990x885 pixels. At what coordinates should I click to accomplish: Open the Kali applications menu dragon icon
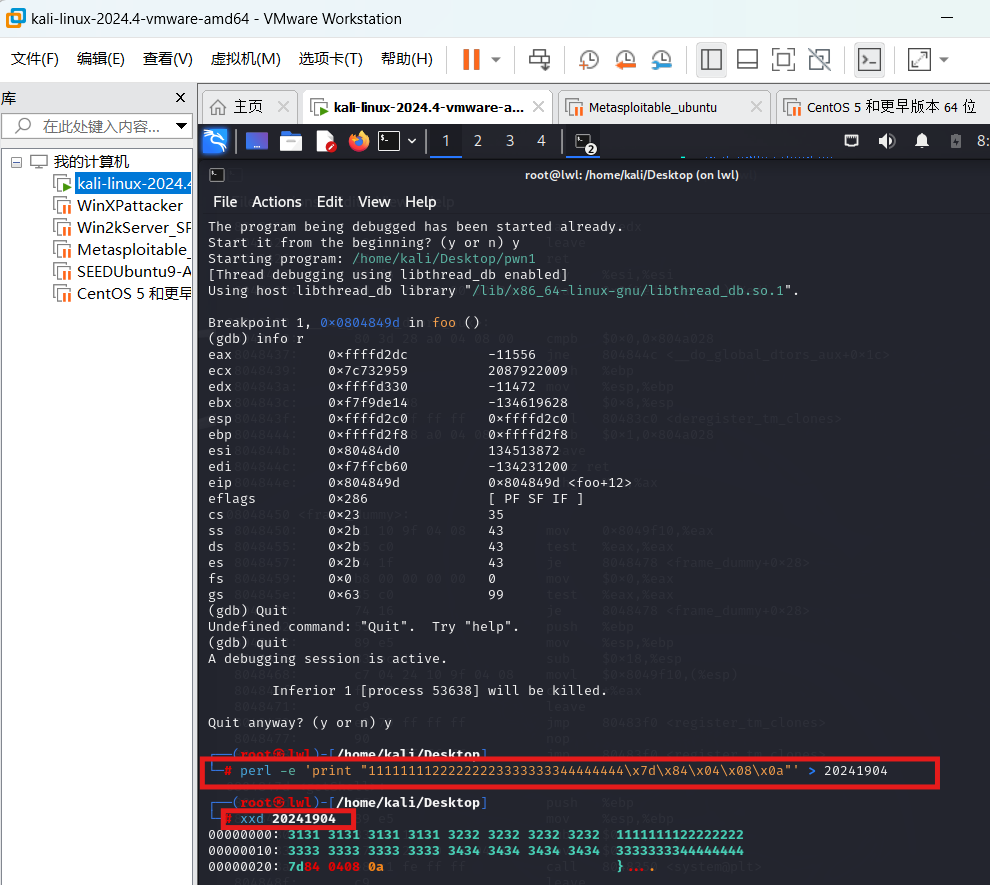[x=215, y=141]
